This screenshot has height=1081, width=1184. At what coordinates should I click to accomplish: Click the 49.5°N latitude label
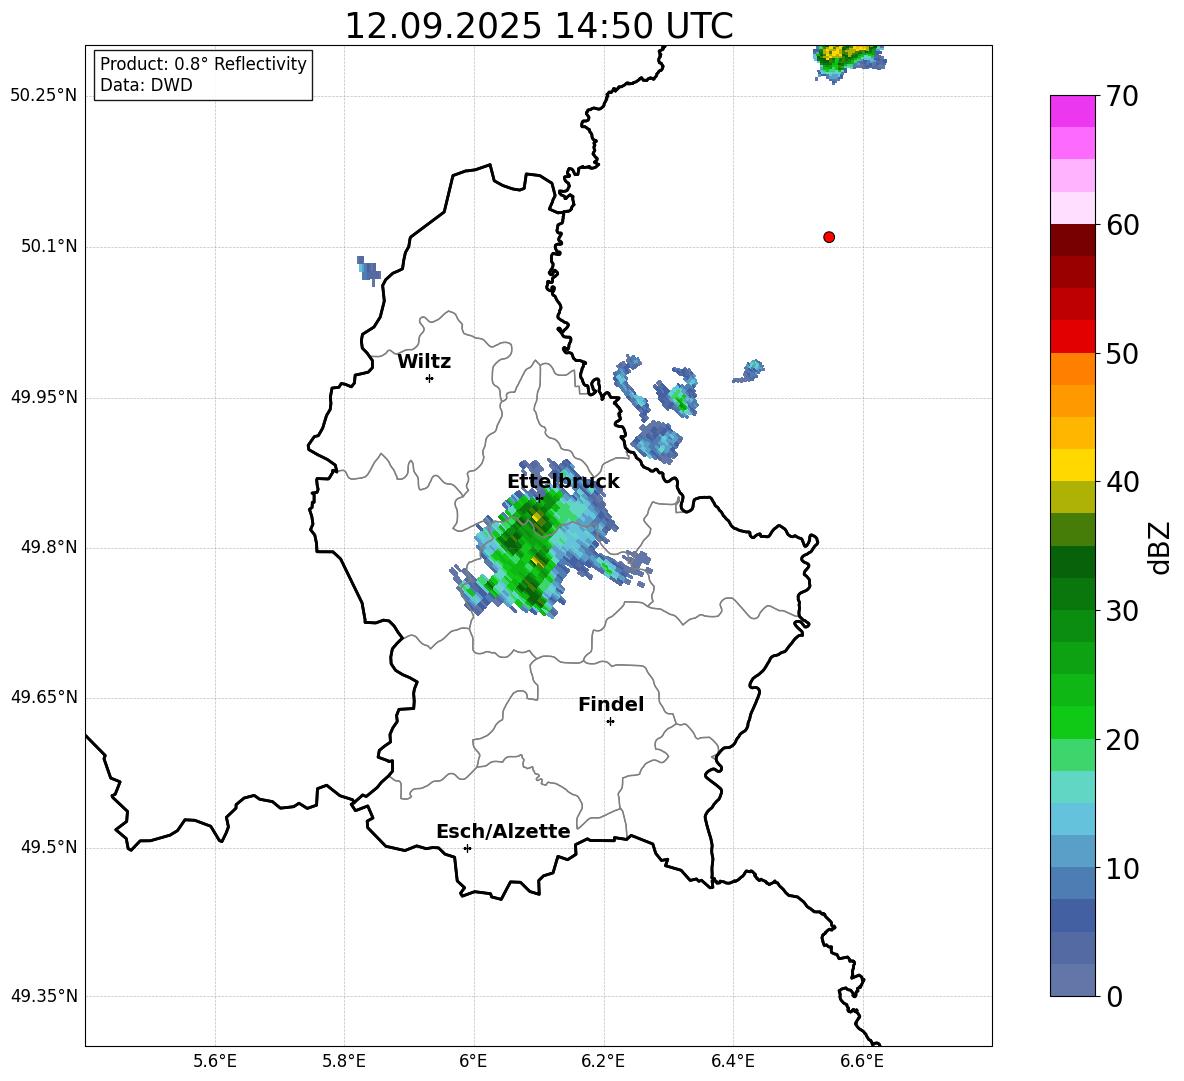pos(49,847)
